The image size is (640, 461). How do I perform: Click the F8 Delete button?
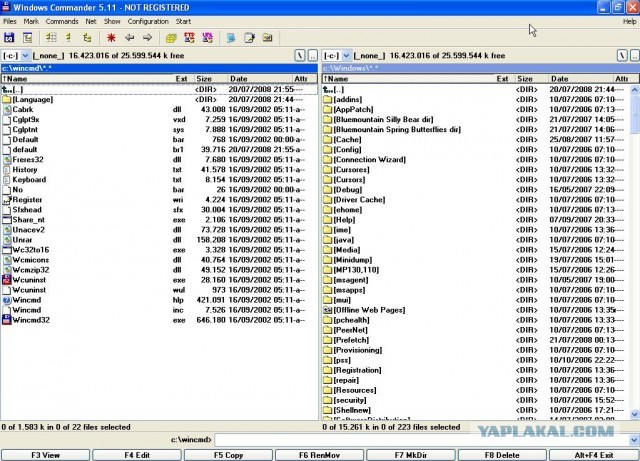pos(502,455)
